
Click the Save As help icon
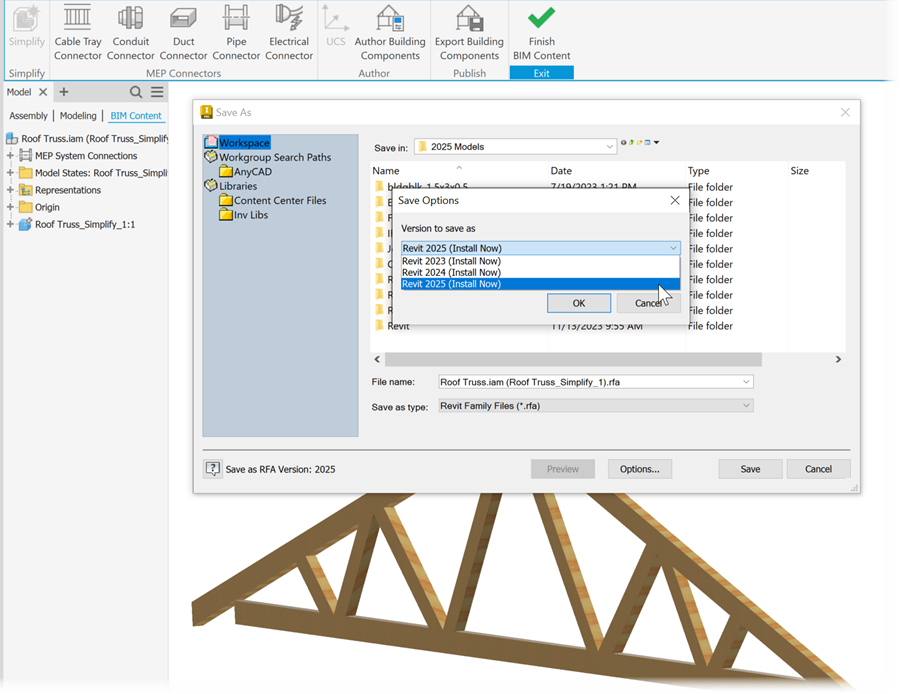[x=212, y=469]
